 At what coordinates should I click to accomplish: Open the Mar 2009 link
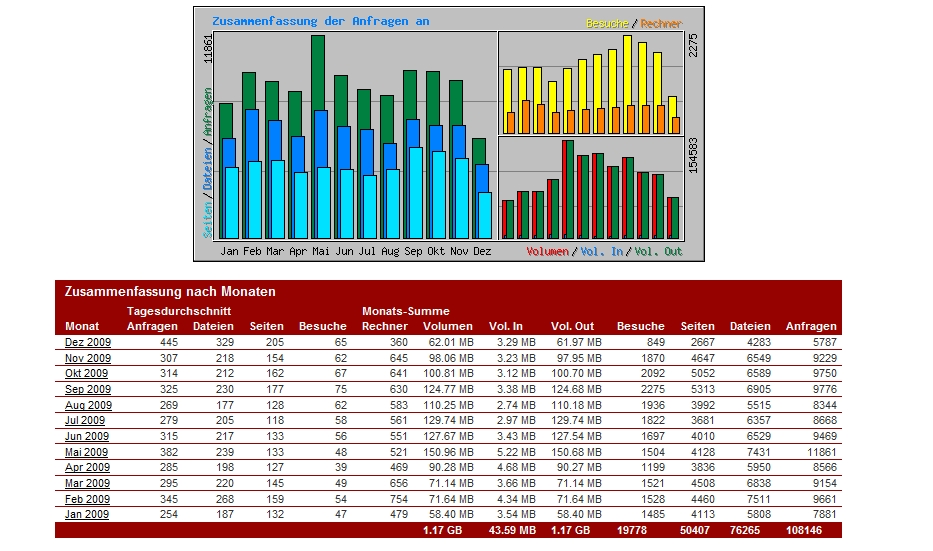pyautogui.click(x=87, y=483)
